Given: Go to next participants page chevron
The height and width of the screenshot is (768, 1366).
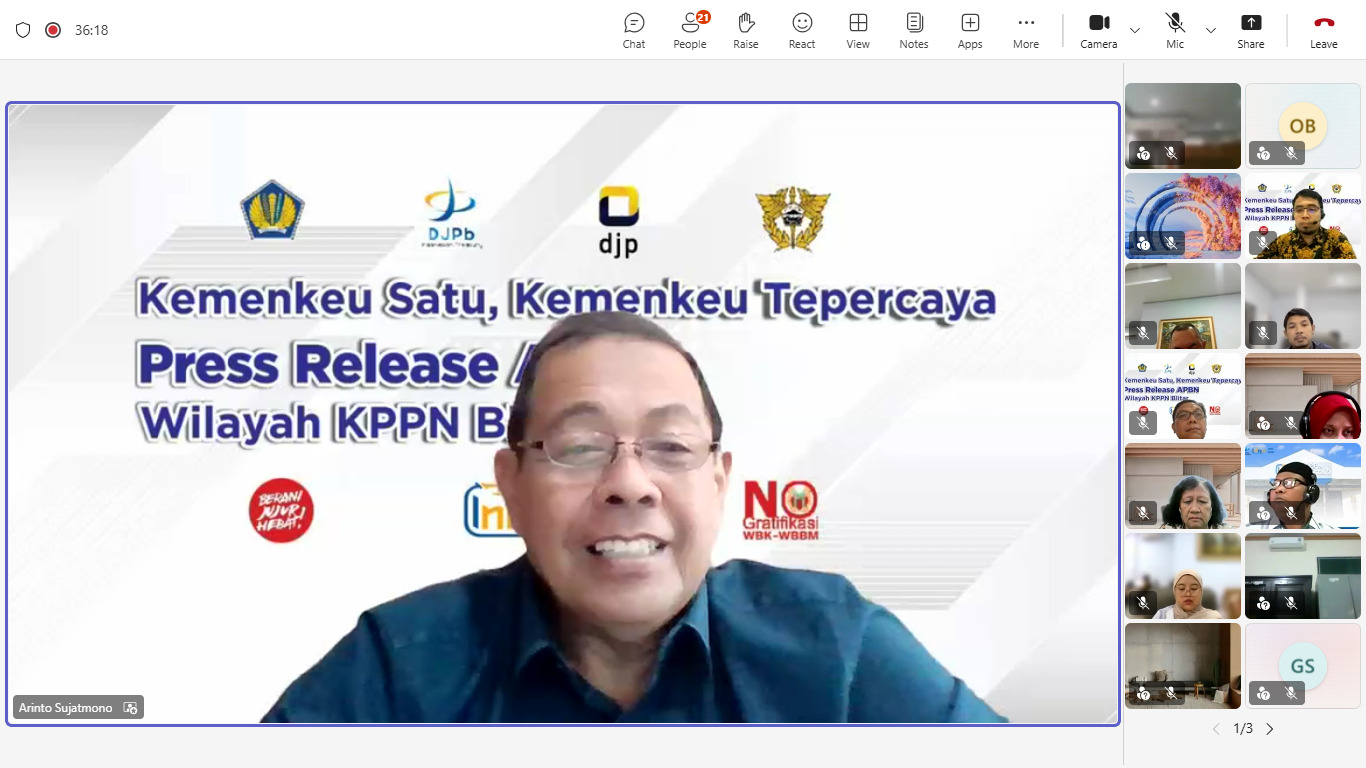Looking at the screenshot, I should point(1270,729).
